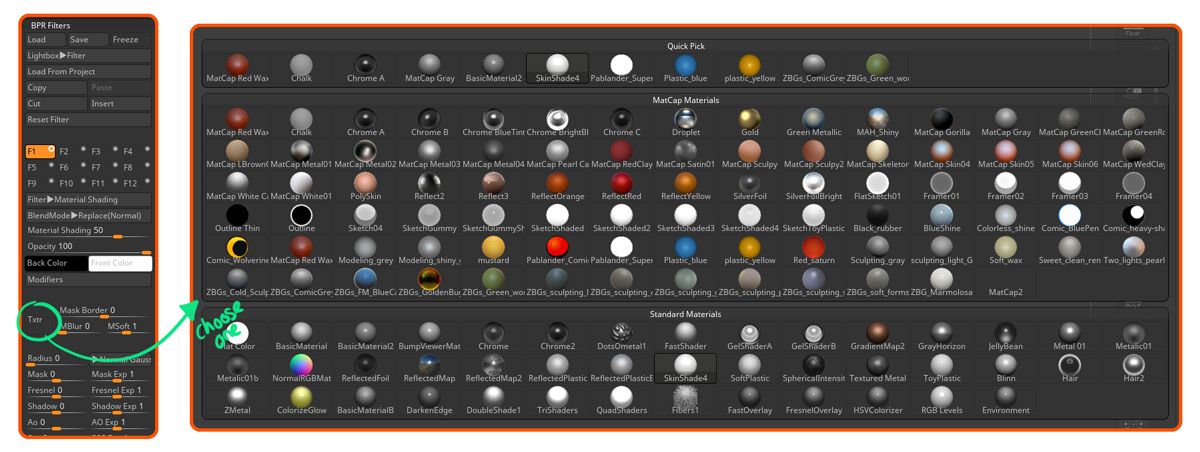This screenshot has width=1200, height=452.
Task: Pick the NormalRGBMat standard material
Action: coord(302,369)
